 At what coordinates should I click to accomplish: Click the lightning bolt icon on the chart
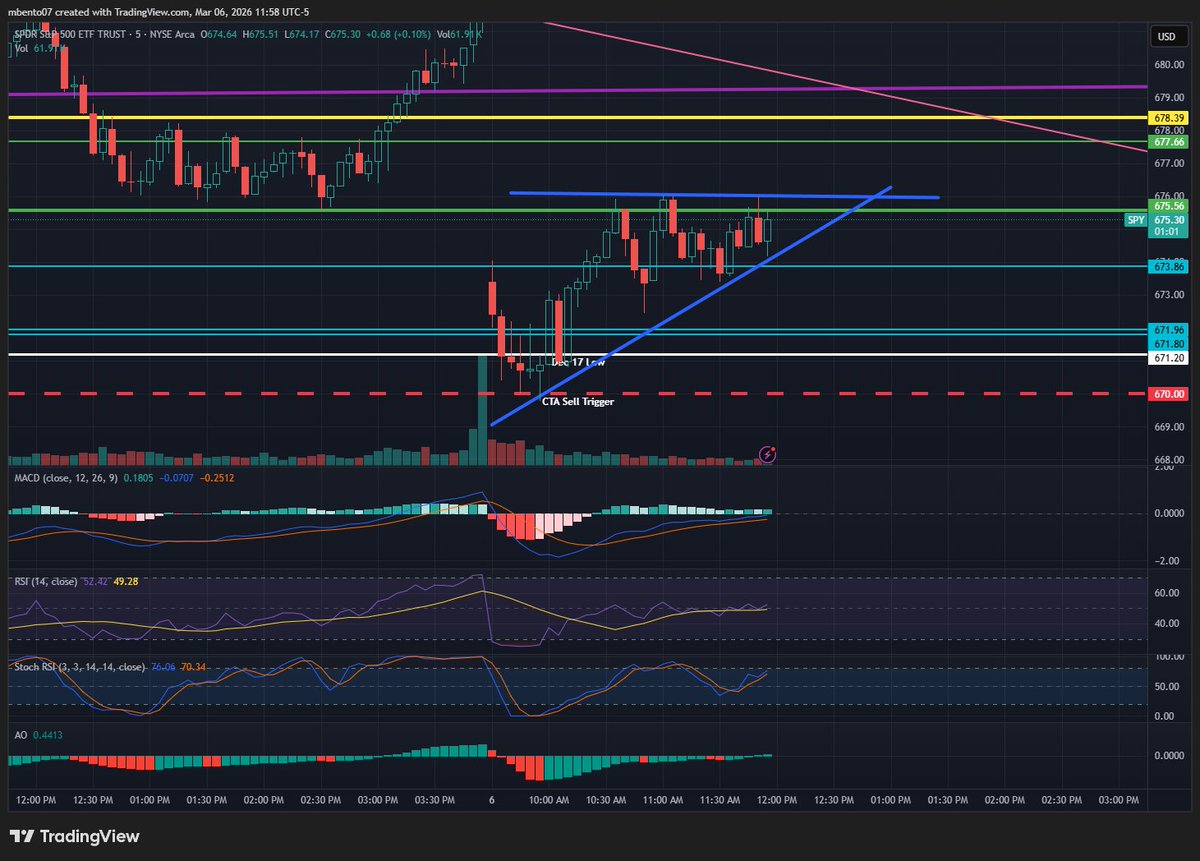[767, 454]
